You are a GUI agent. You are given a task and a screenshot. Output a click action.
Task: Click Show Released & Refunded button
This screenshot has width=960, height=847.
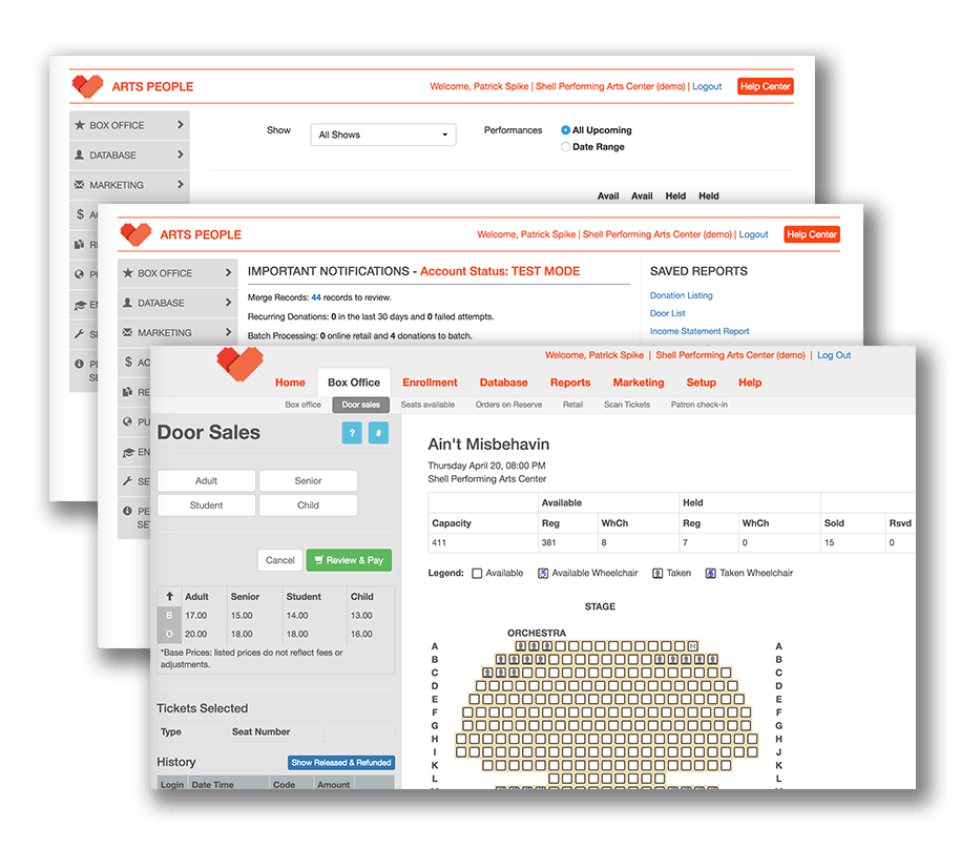click(341, 762)
